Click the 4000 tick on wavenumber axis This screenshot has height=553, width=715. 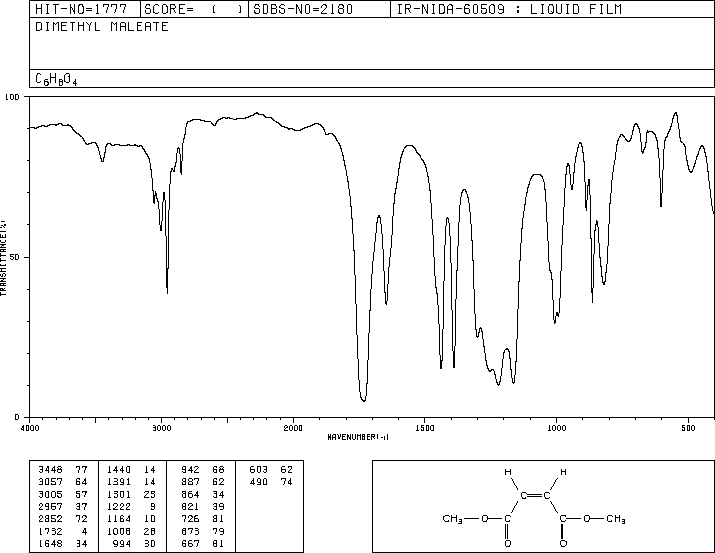point(30,428)
